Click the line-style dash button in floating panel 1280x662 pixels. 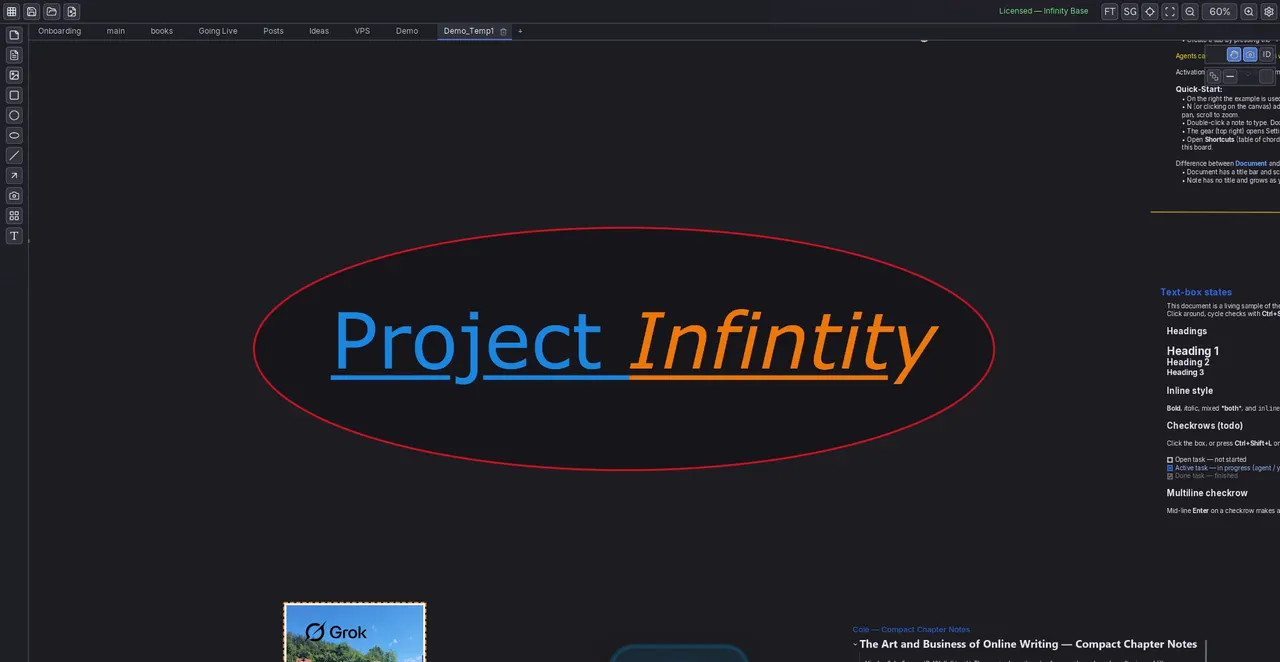1230,77
